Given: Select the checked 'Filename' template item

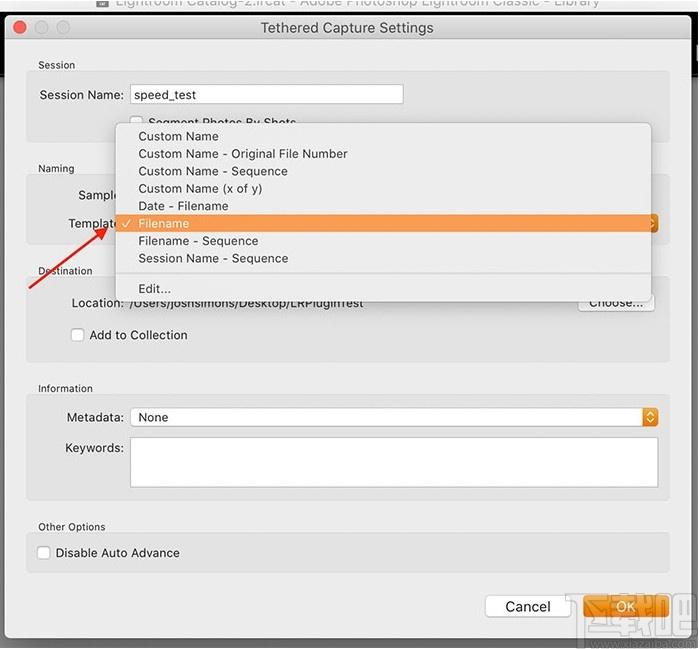Looking at the screenshot, I should pos(383,223).
